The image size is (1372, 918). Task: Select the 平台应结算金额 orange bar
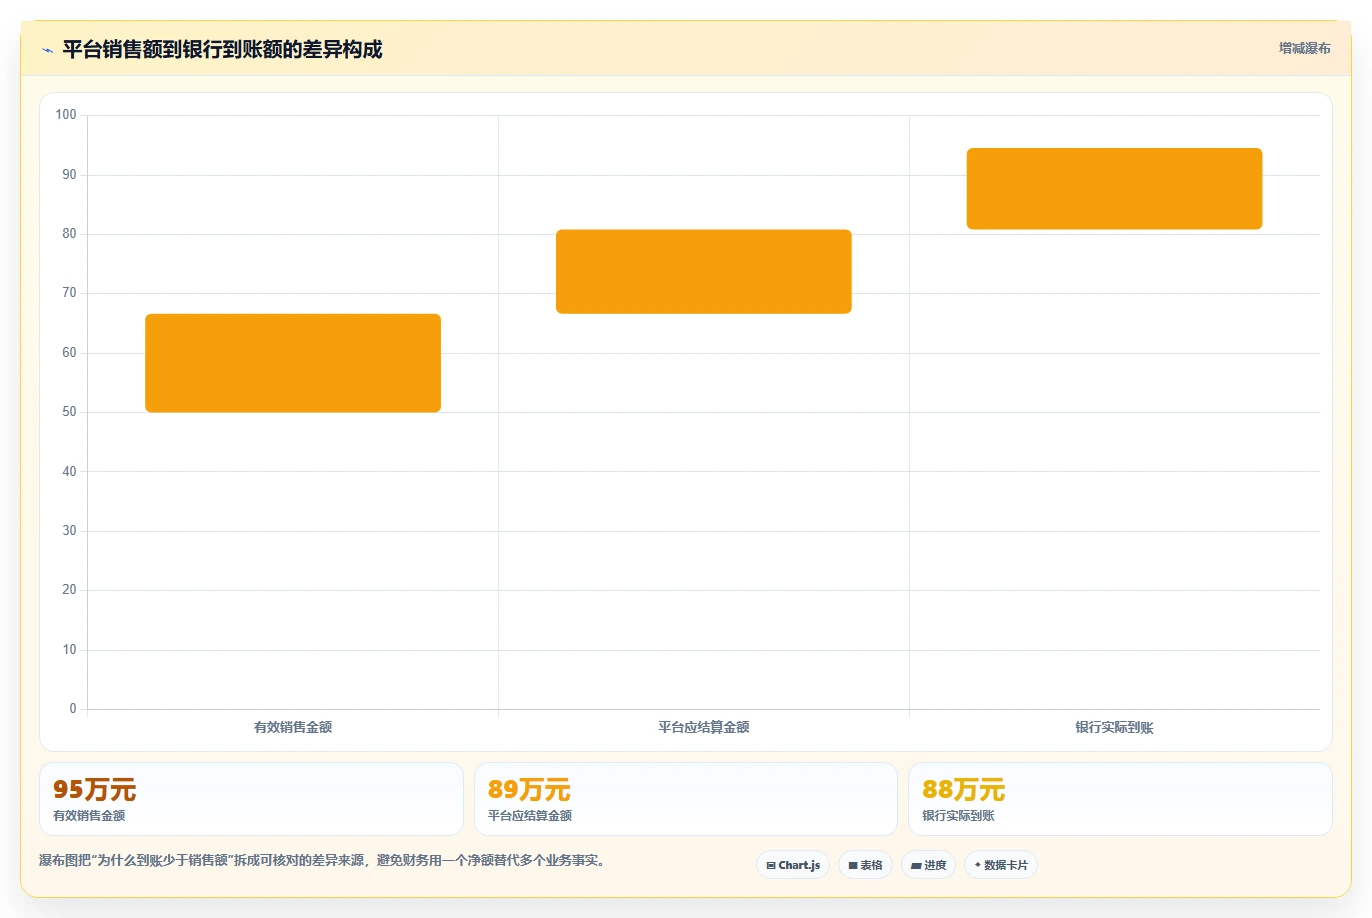coord(704,272)
